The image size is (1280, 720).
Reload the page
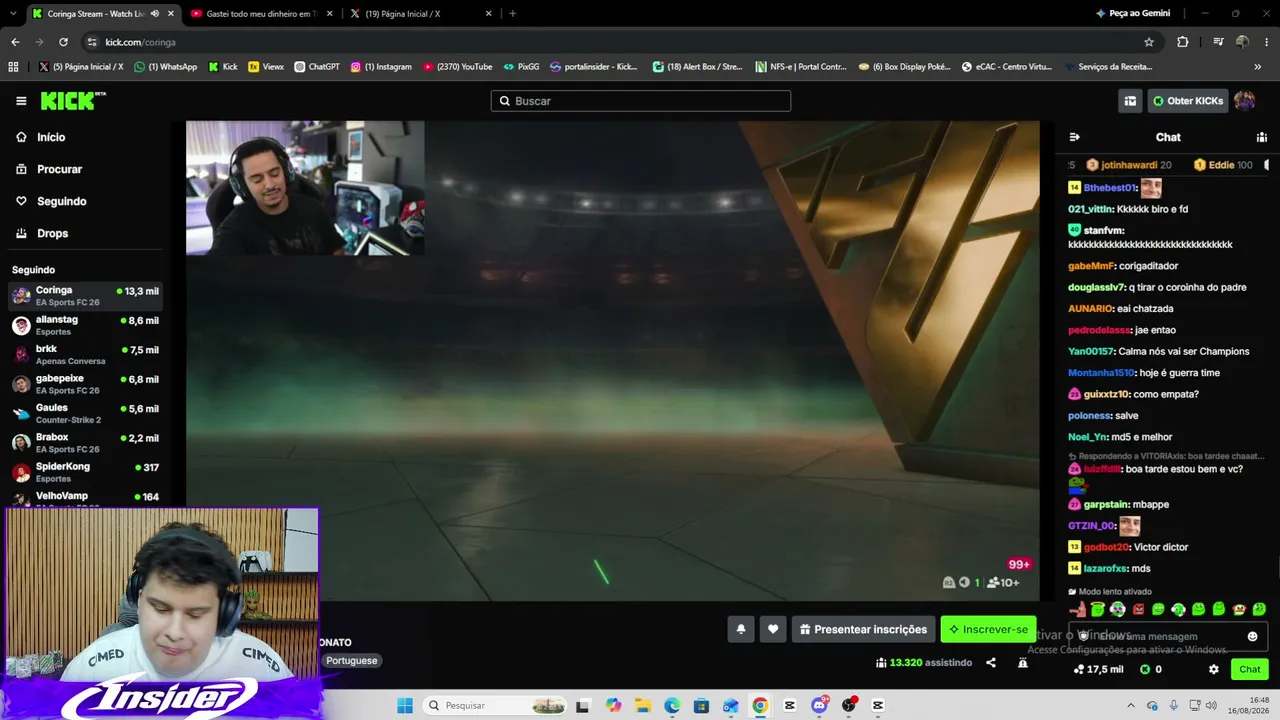click(63, 42)
